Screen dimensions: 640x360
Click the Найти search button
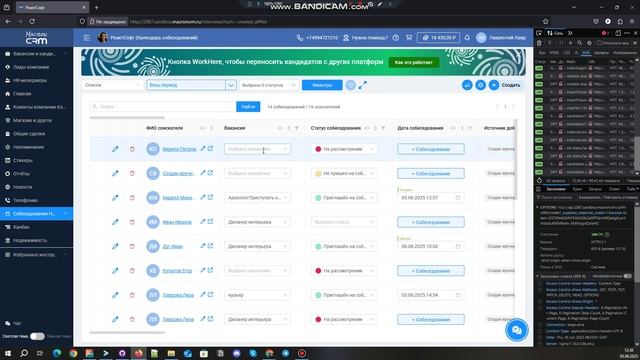(x=248, y=107)
